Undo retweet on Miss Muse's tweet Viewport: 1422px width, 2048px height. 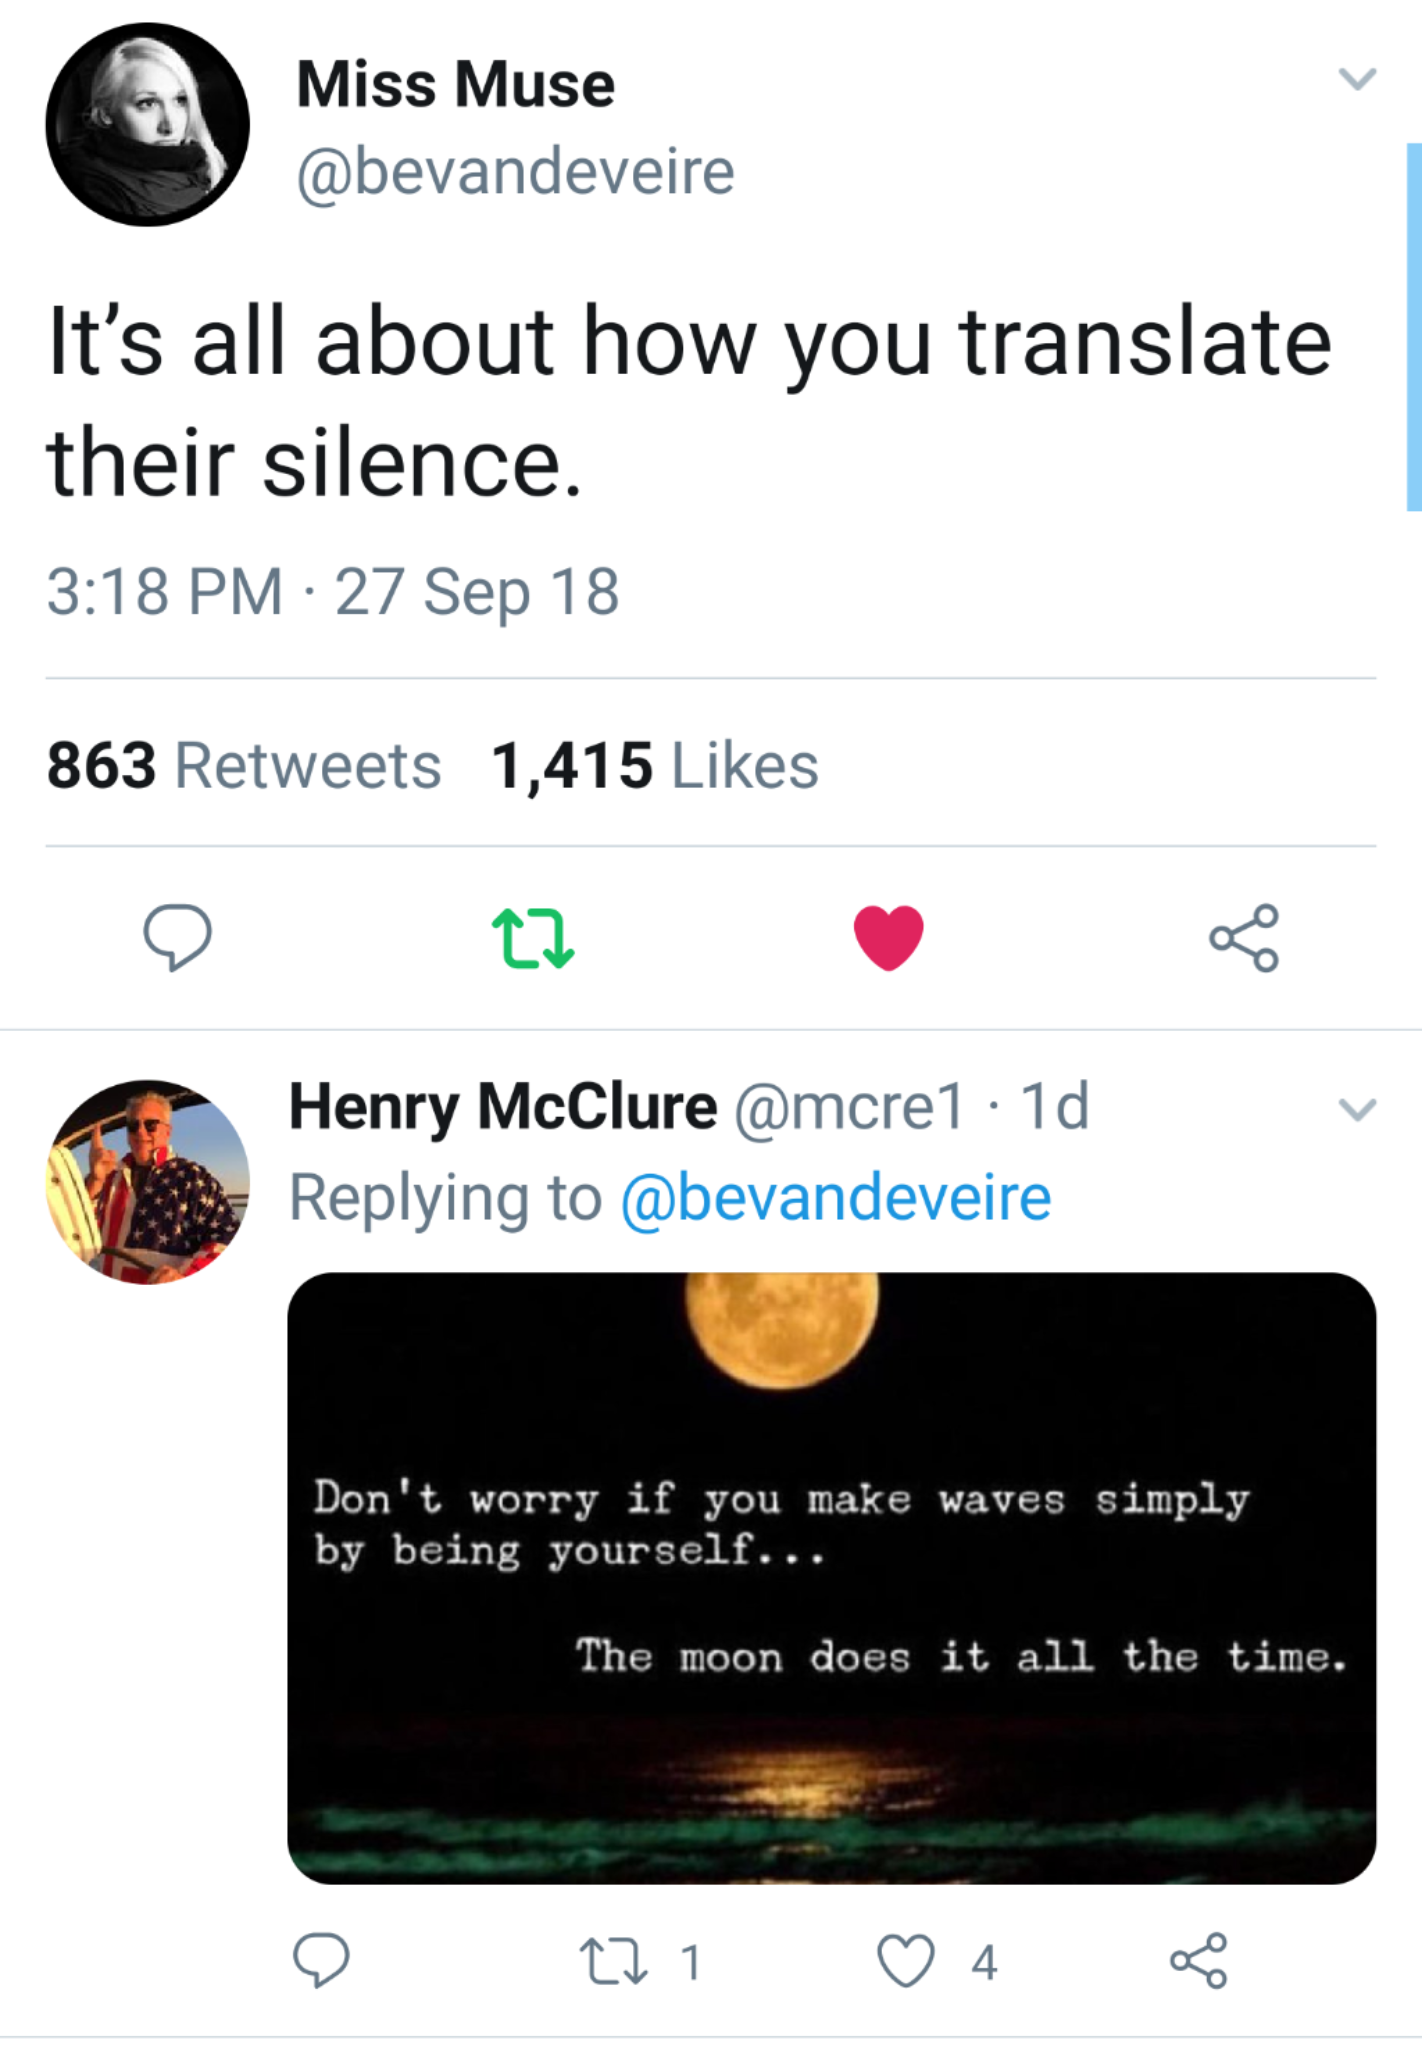click(x=533, y=937)
